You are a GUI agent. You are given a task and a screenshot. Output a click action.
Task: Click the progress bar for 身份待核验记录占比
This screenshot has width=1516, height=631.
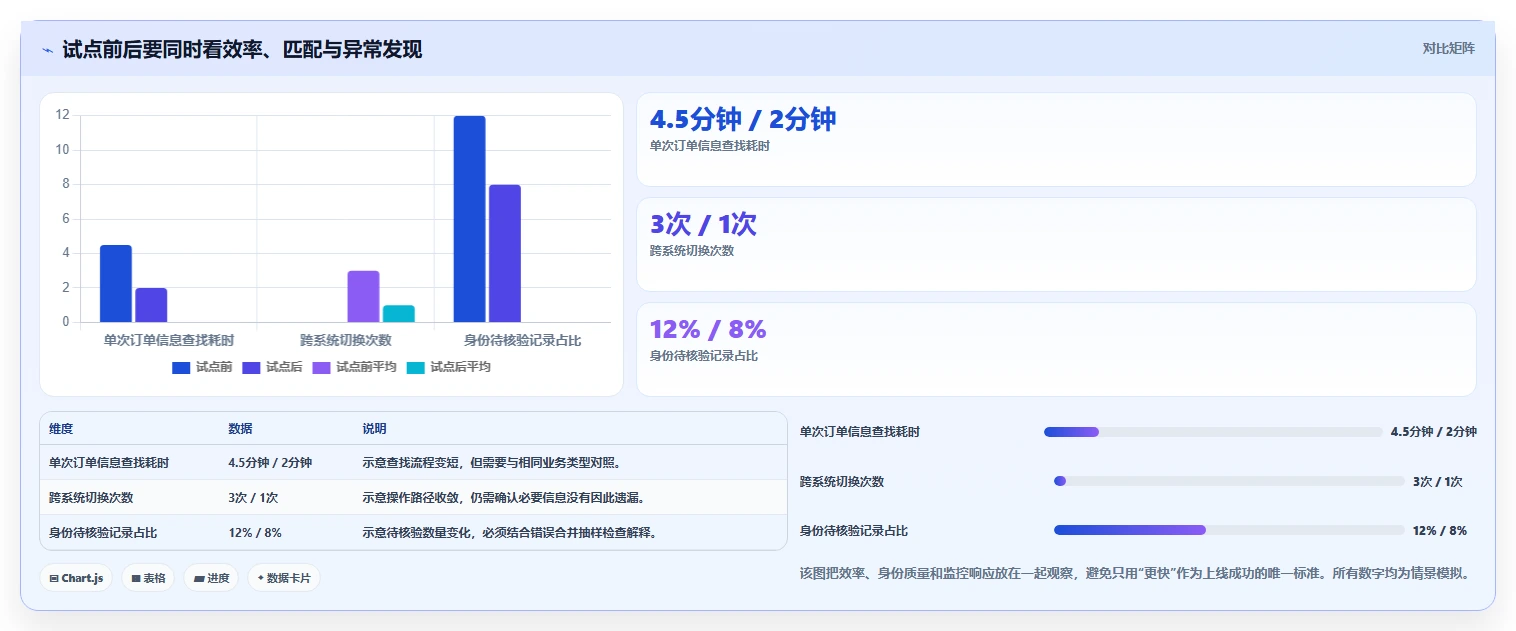[1229, 530]
